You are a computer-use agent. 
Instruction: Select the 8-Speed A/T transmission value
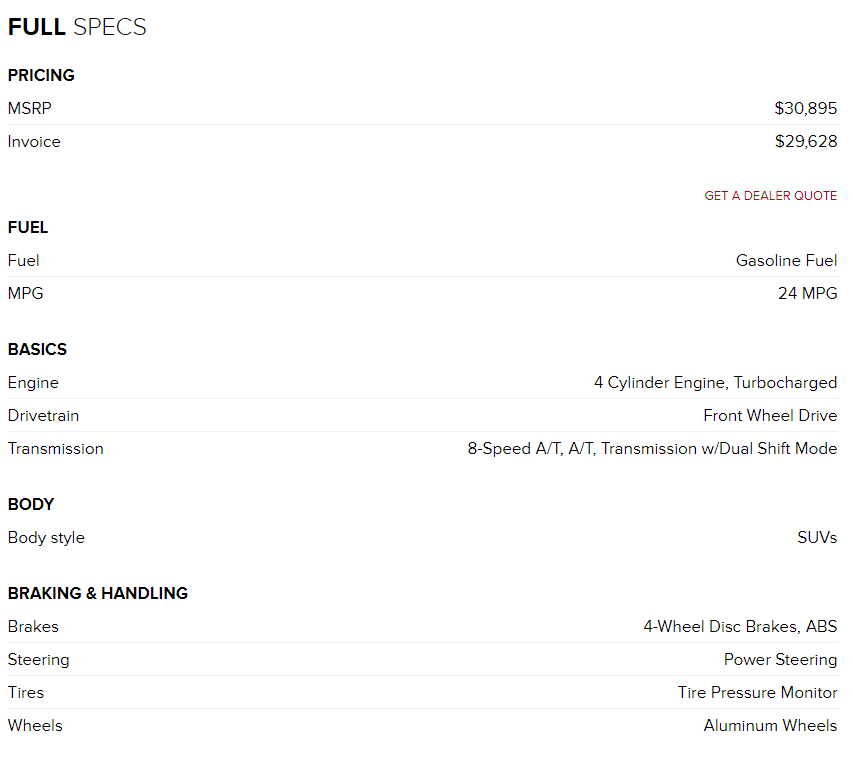click(x=652, y=448)
